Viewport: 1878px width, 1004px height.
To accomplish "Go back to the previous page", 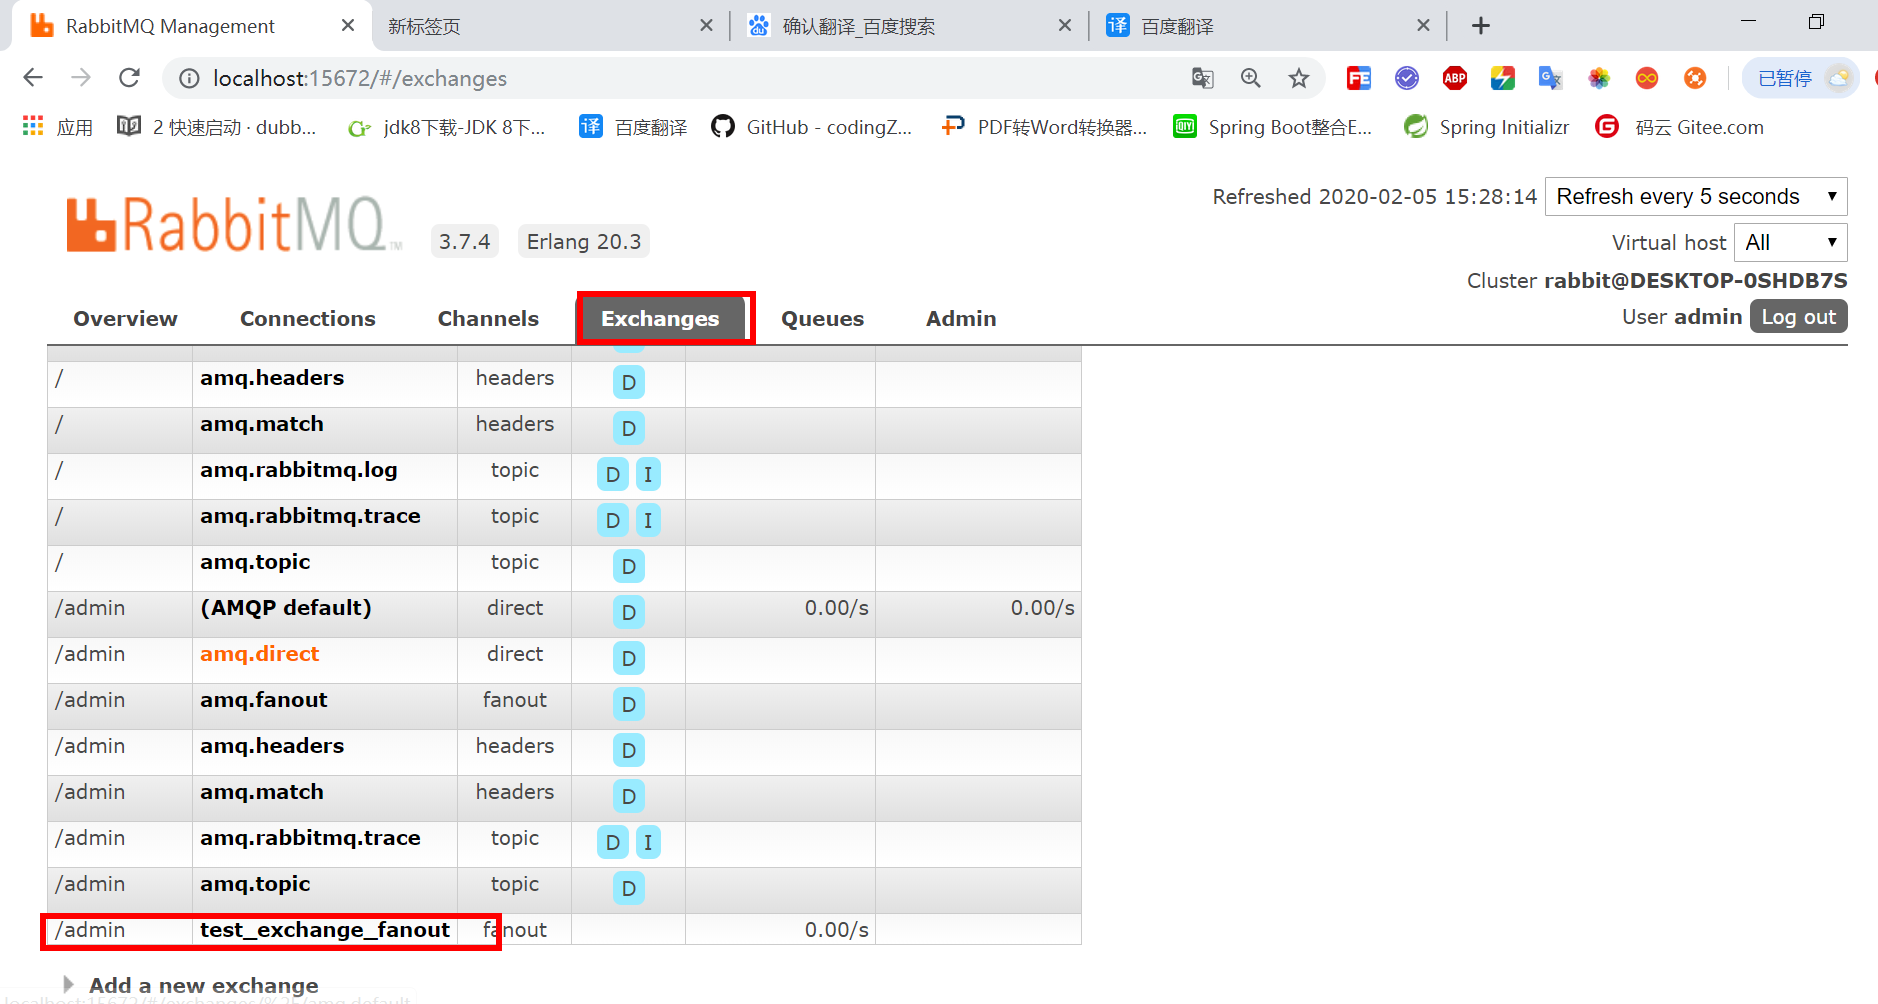I will coord(33,78).
